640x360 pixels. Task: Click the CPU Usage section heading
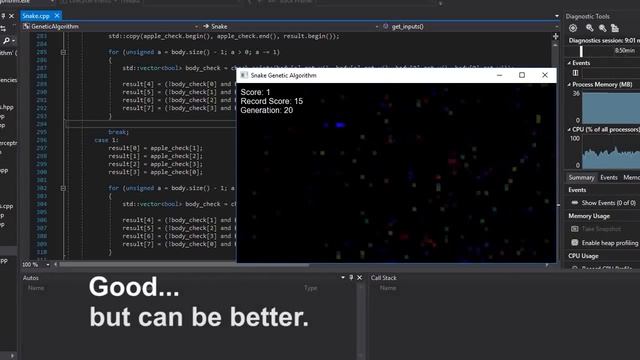[x=583, y=256]
